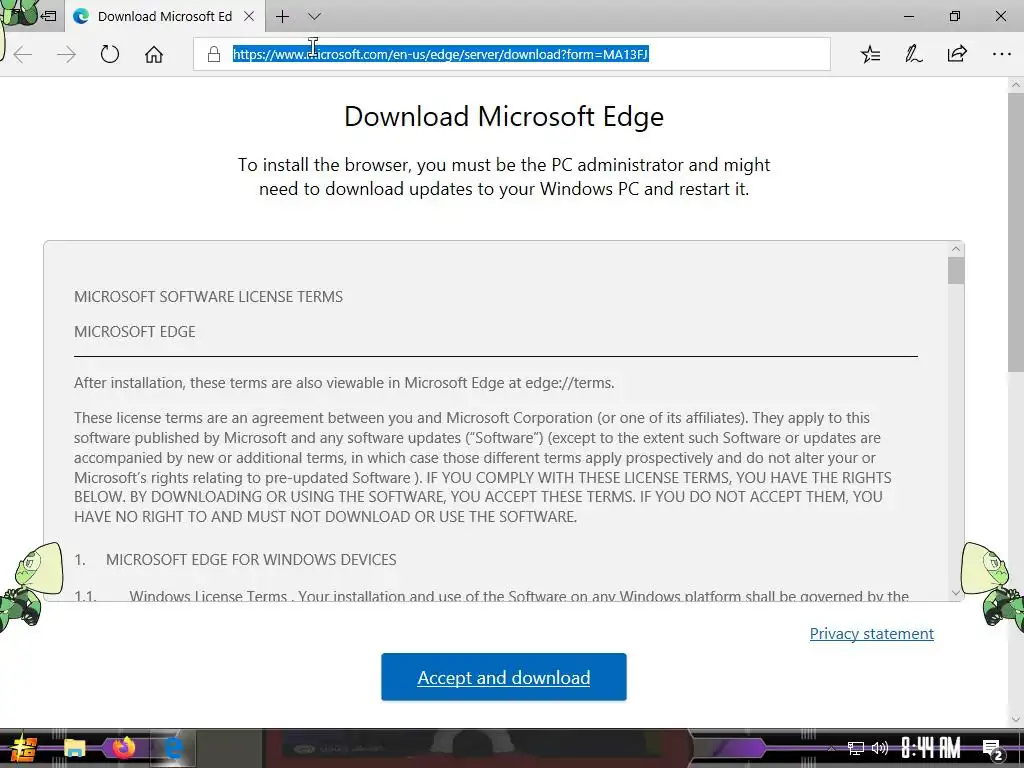Open the Settings and more ellipsis menu
Image resolution: width=1024 pixels, height=768 pixels.
point(1001,54)
